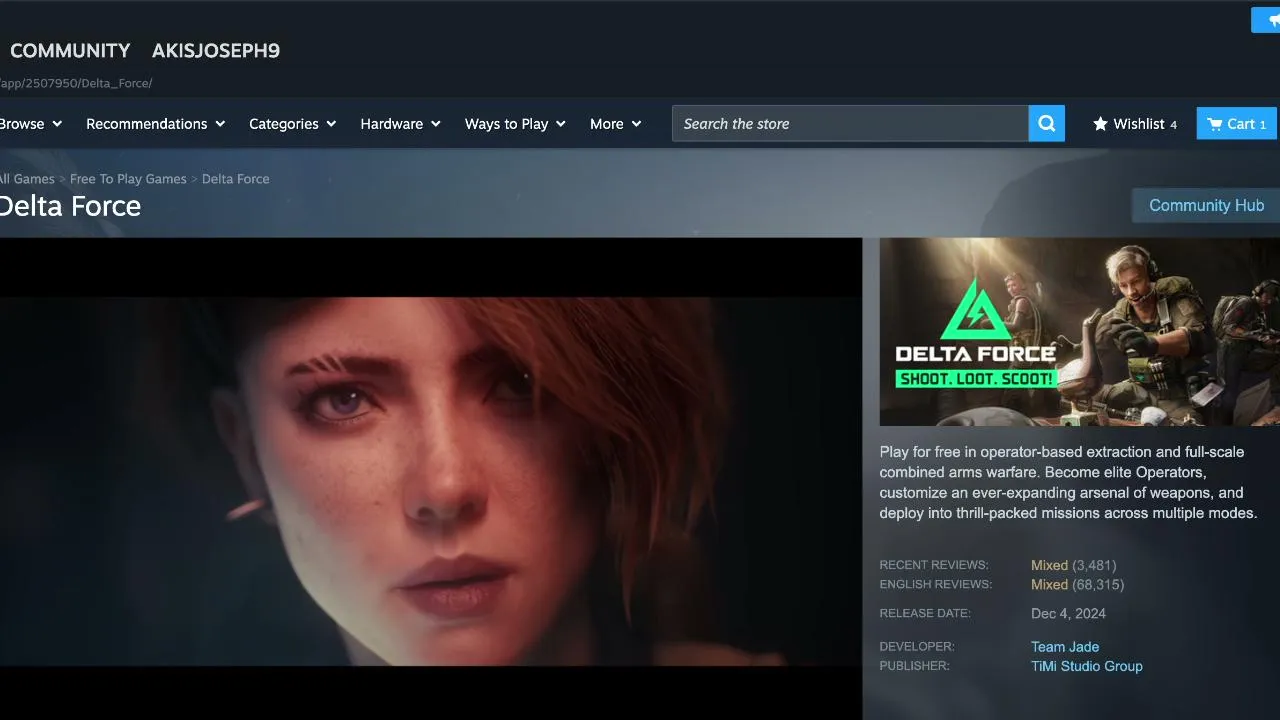Go to Free To Play Games breadcrumb

tap(128, 179)
